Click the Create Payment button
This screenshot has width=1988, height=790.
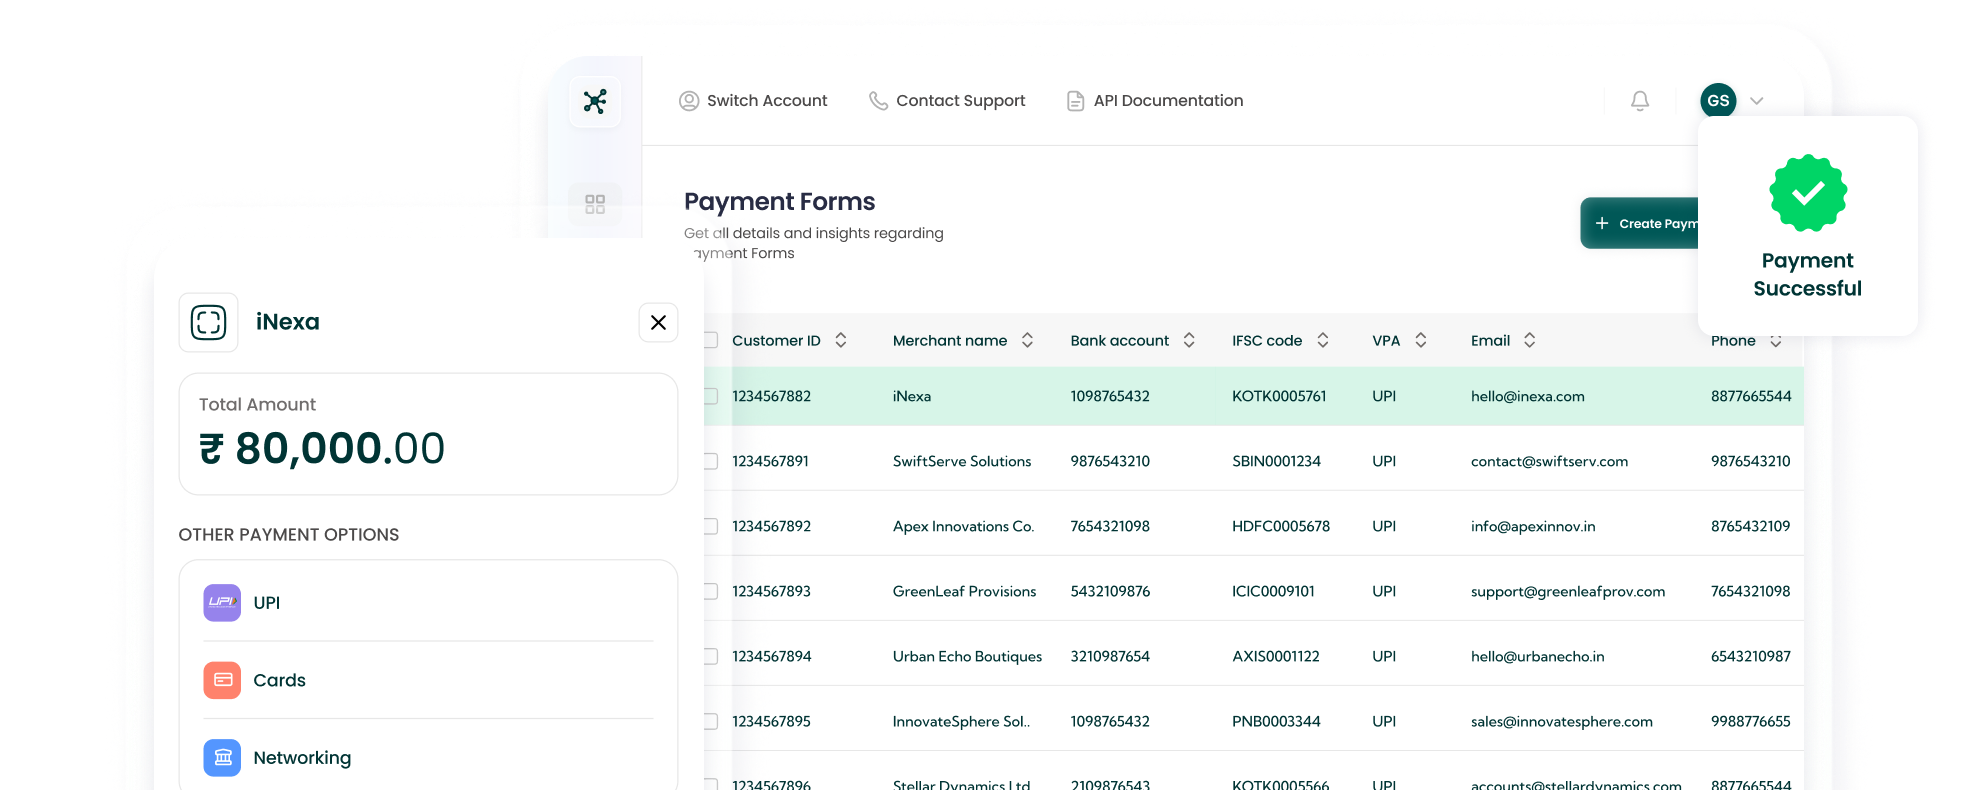tap(1640, 223)
